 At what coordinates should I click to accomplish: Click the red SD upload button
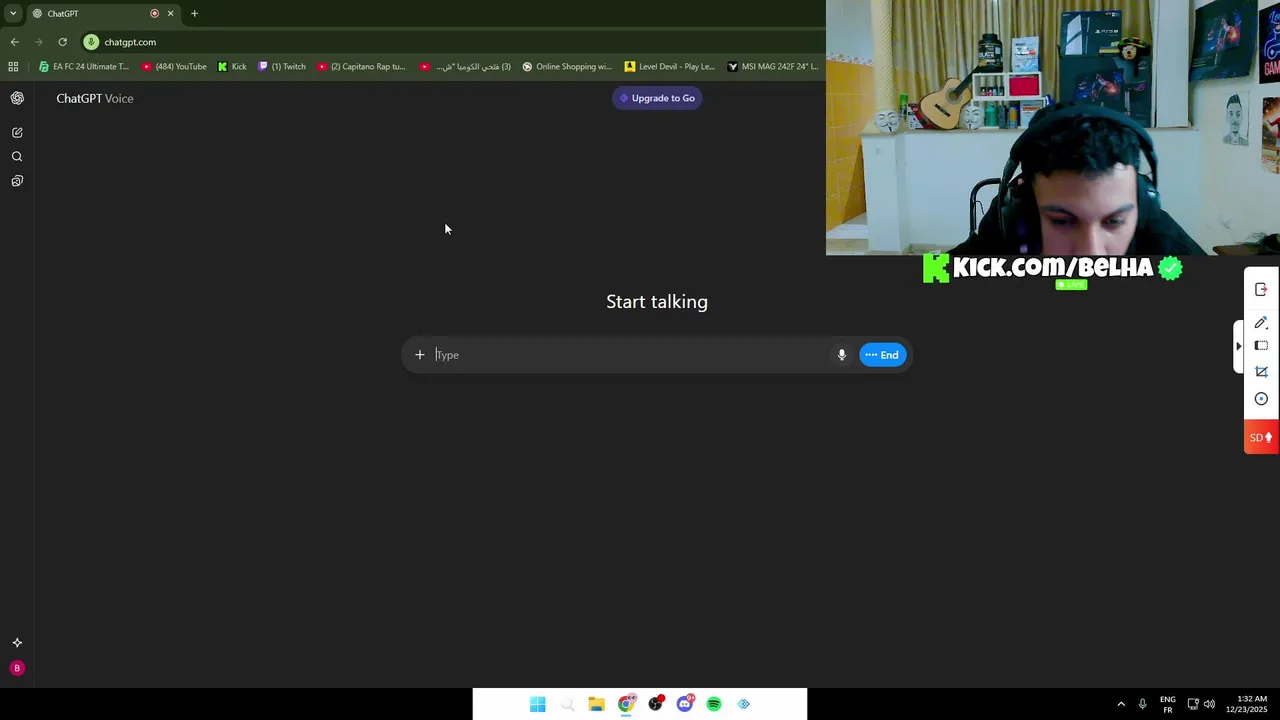pyautogui.click(x=1261, y=437)
